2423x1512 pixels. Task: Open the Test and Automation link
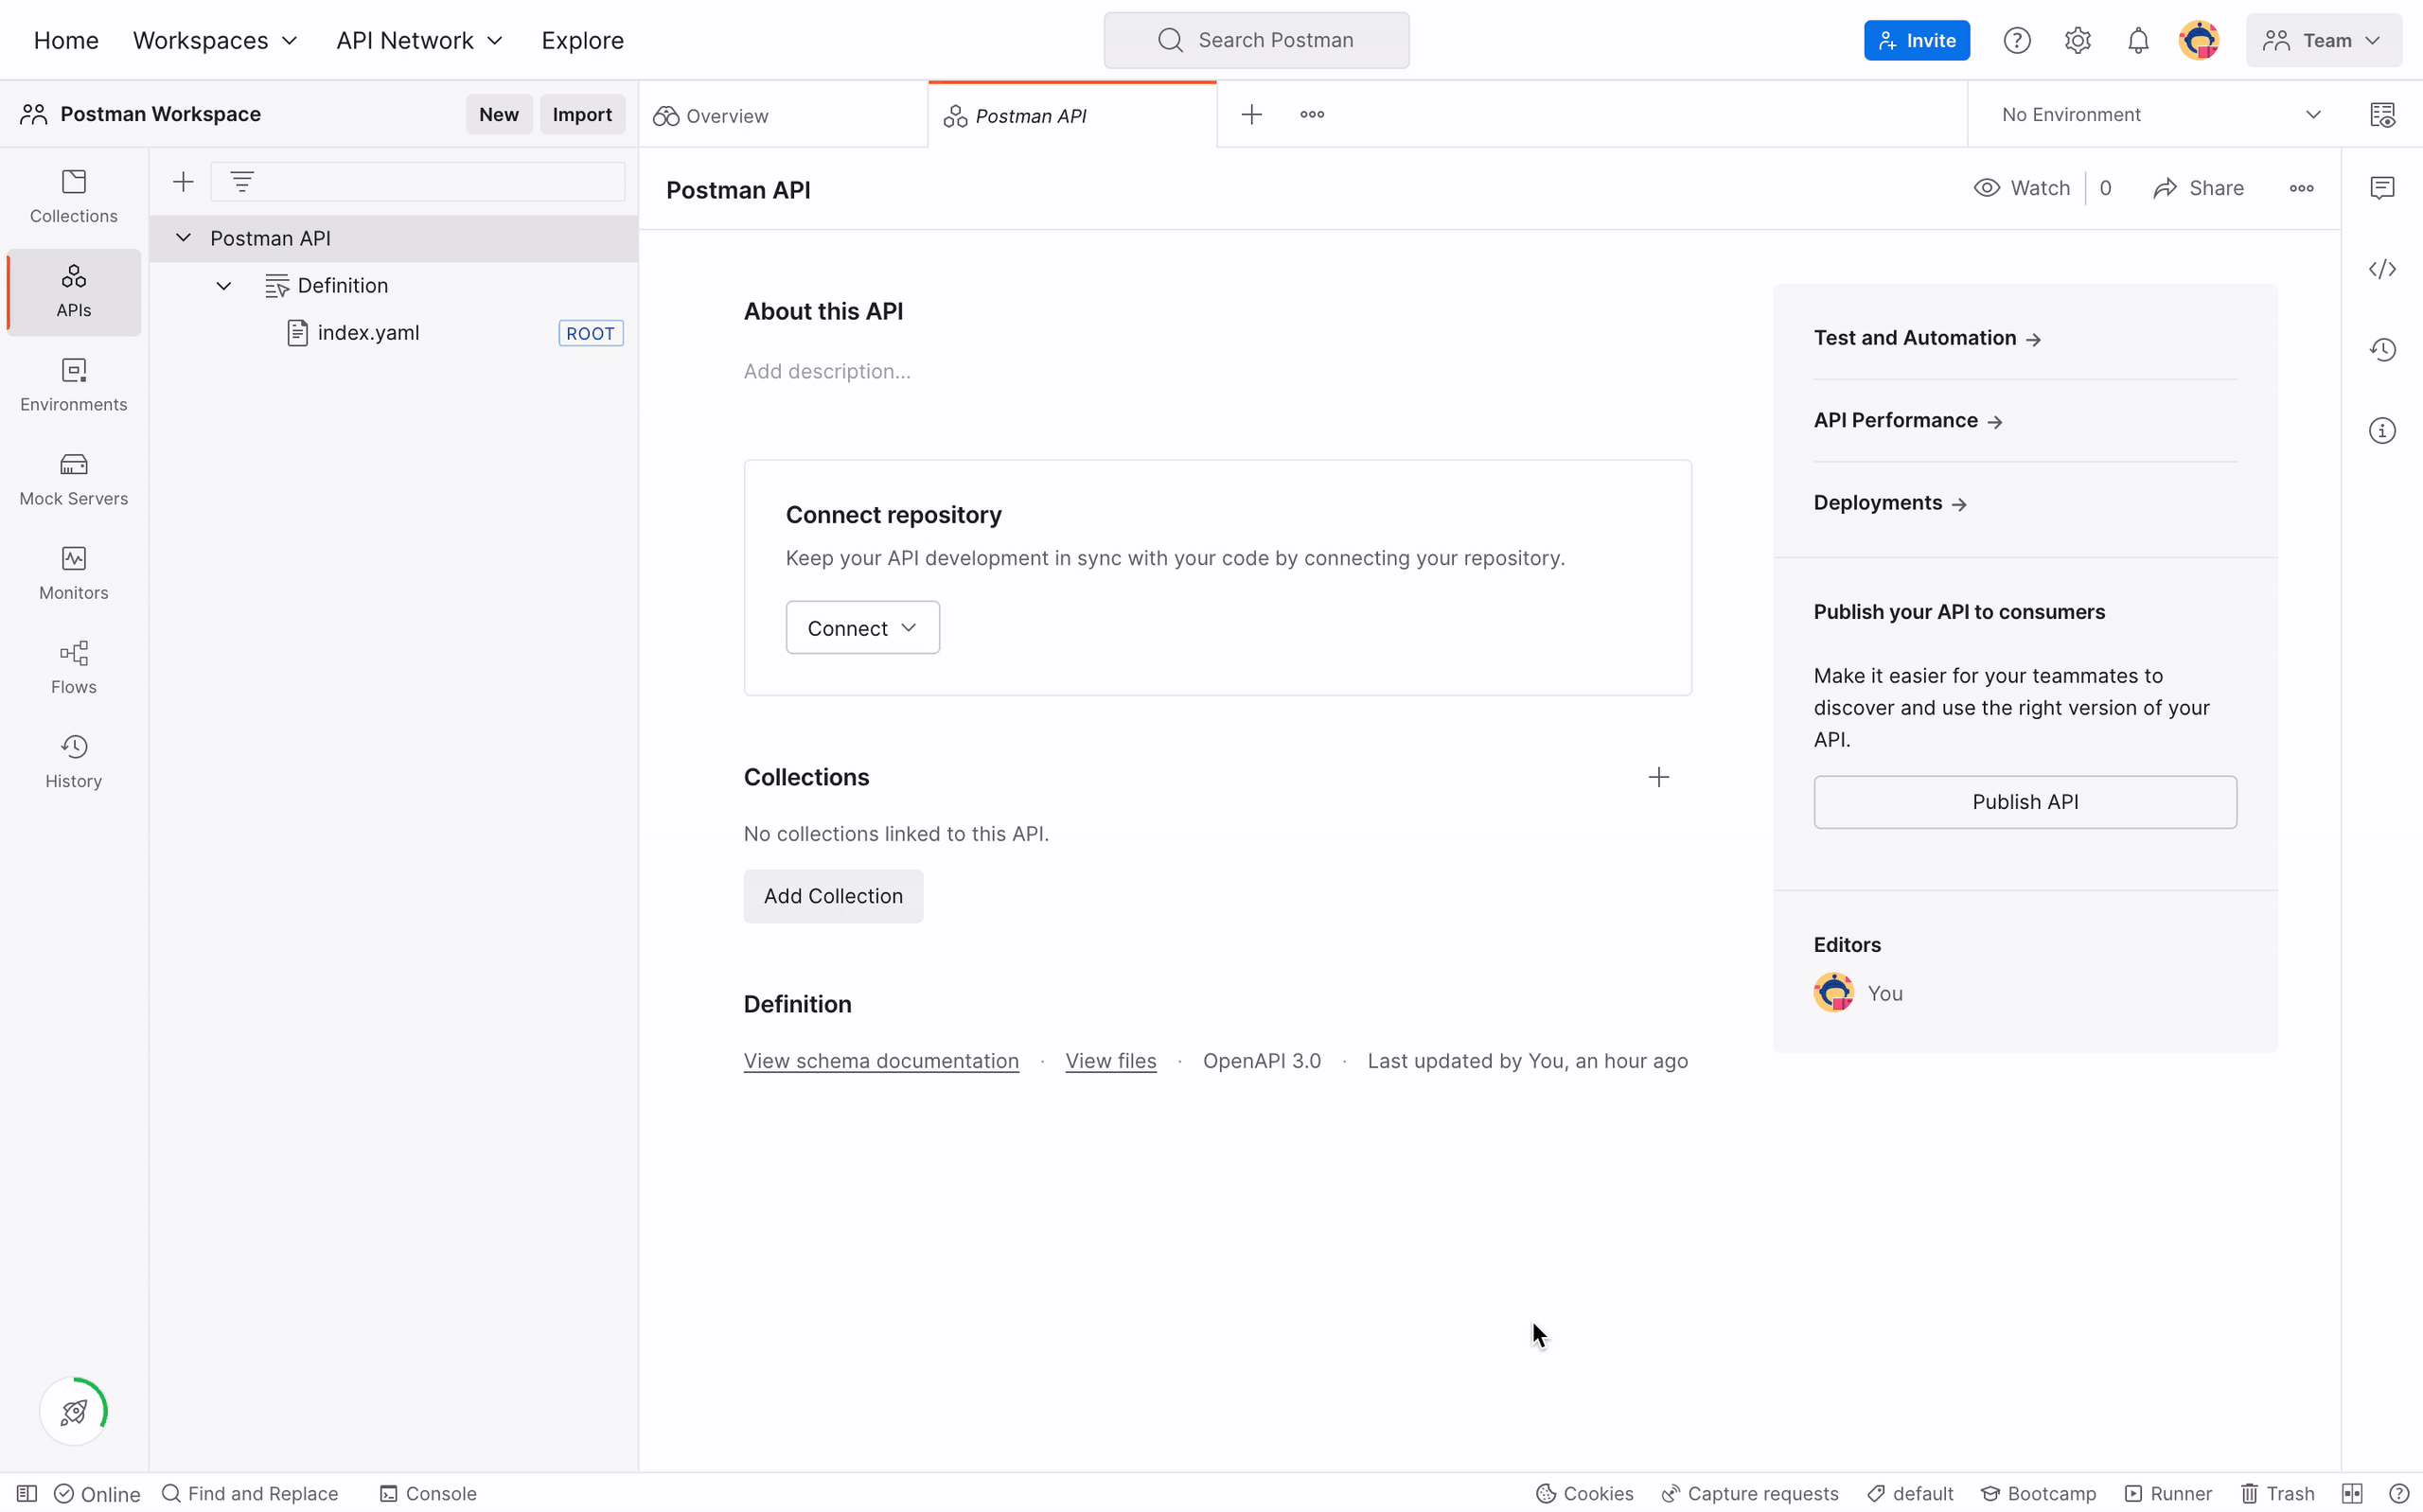[x=1926, y=338]
